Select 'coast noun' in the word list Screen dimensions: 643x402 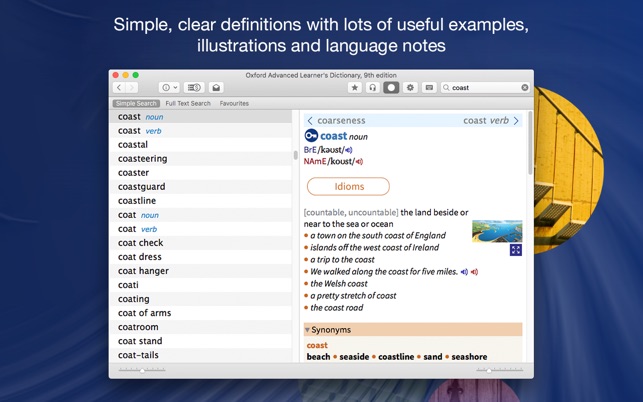tap(201, 117)
